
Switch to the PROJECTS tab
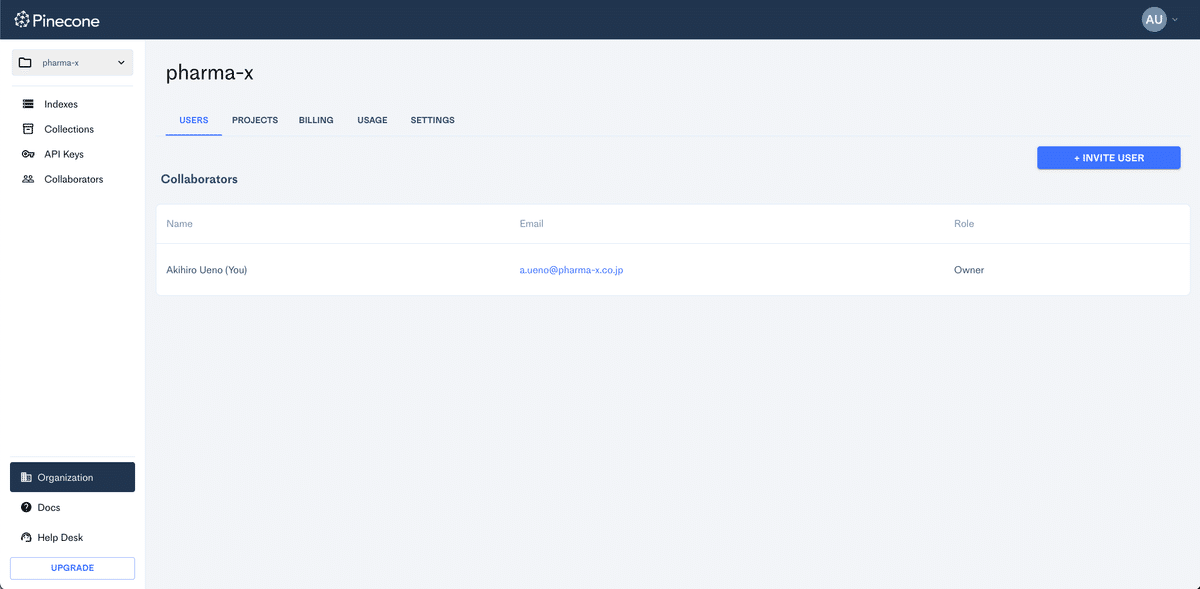(x=255, y=120)
